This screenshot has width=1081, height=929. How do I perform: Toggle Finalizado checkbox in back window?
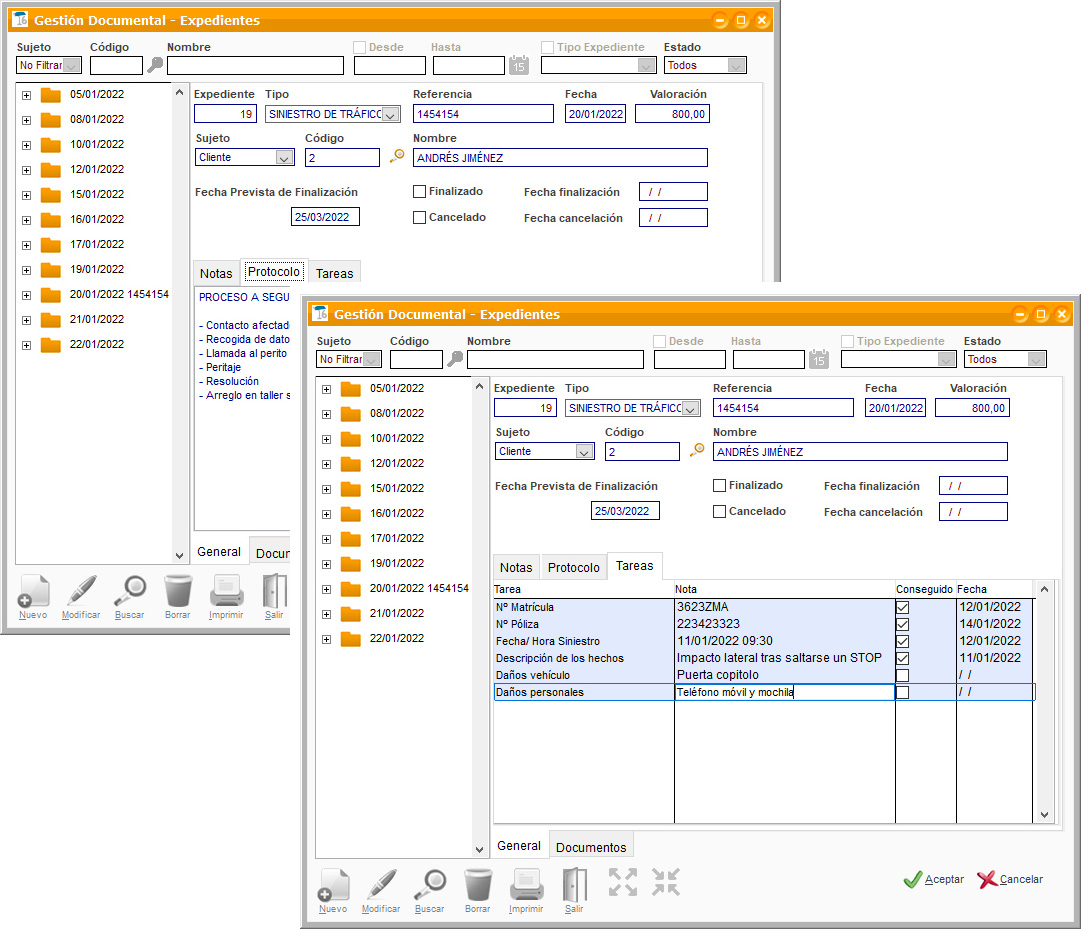[x=419, y=191]
